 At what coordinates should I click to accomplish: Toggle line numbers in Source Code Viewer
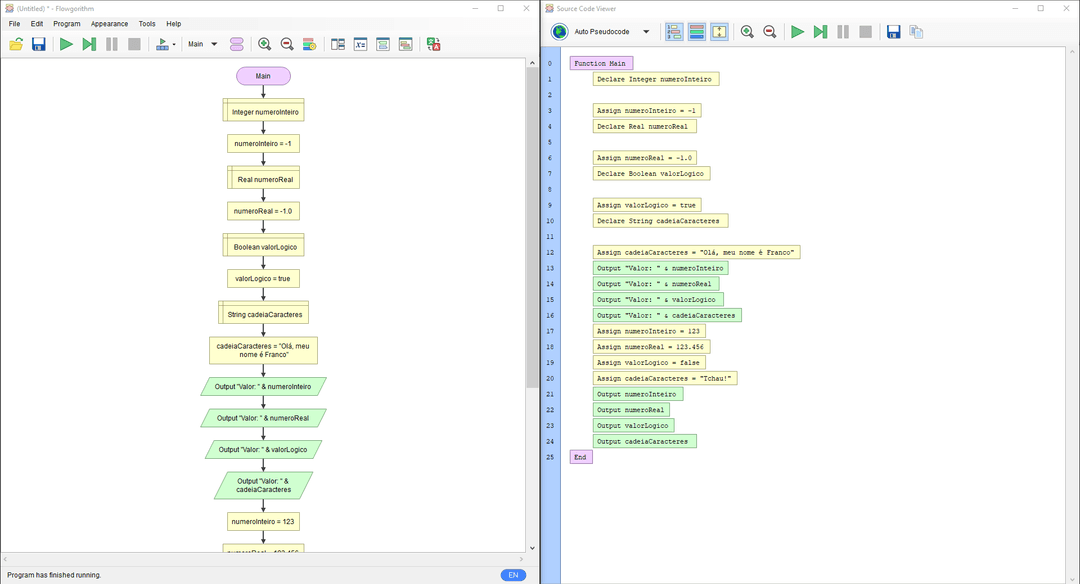[674, 32]
